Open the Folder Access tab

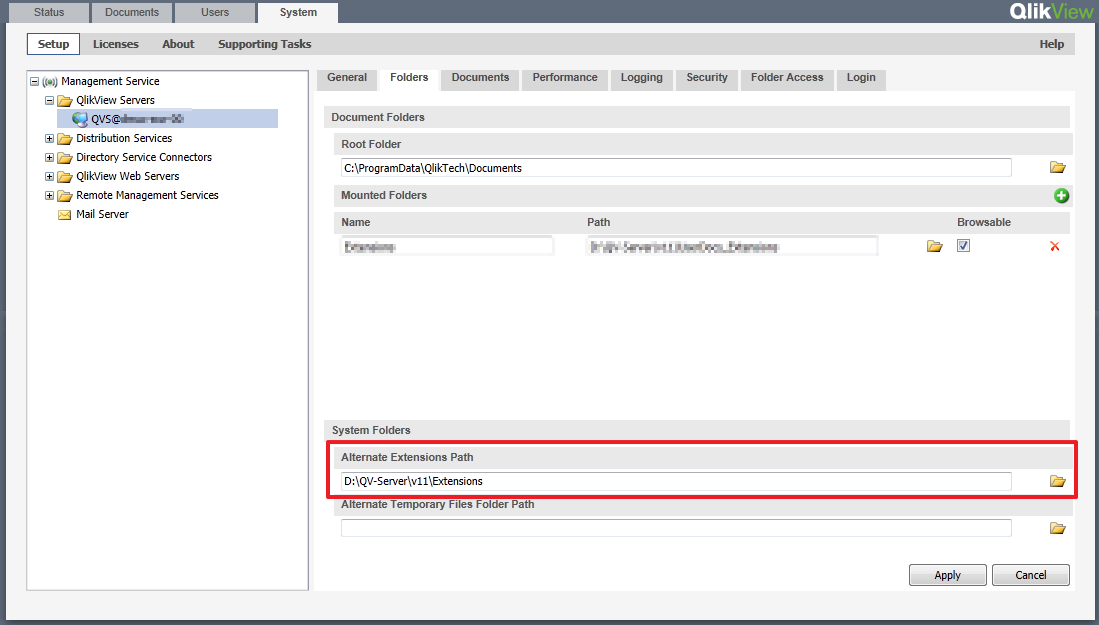click(787, 78)
